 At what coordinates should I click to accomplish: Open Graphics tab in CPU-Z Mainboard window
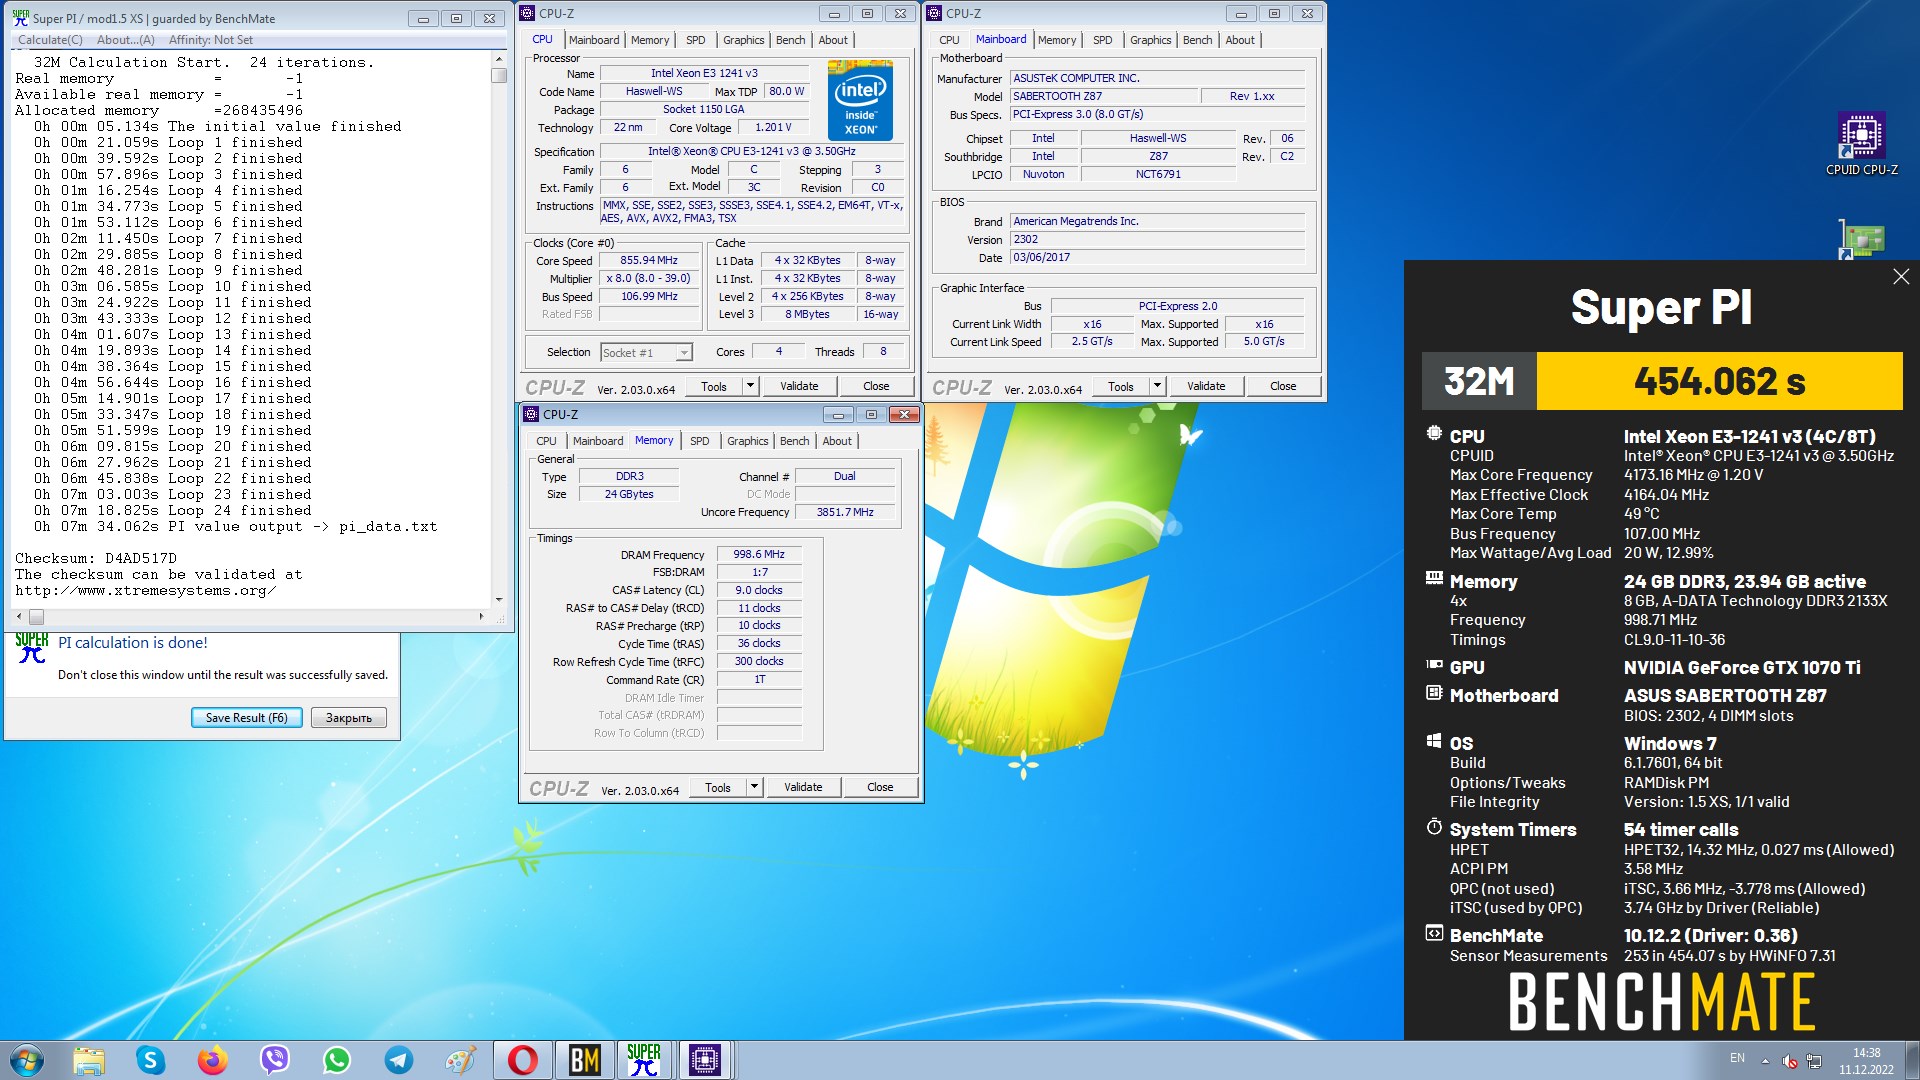point(1150,40)
